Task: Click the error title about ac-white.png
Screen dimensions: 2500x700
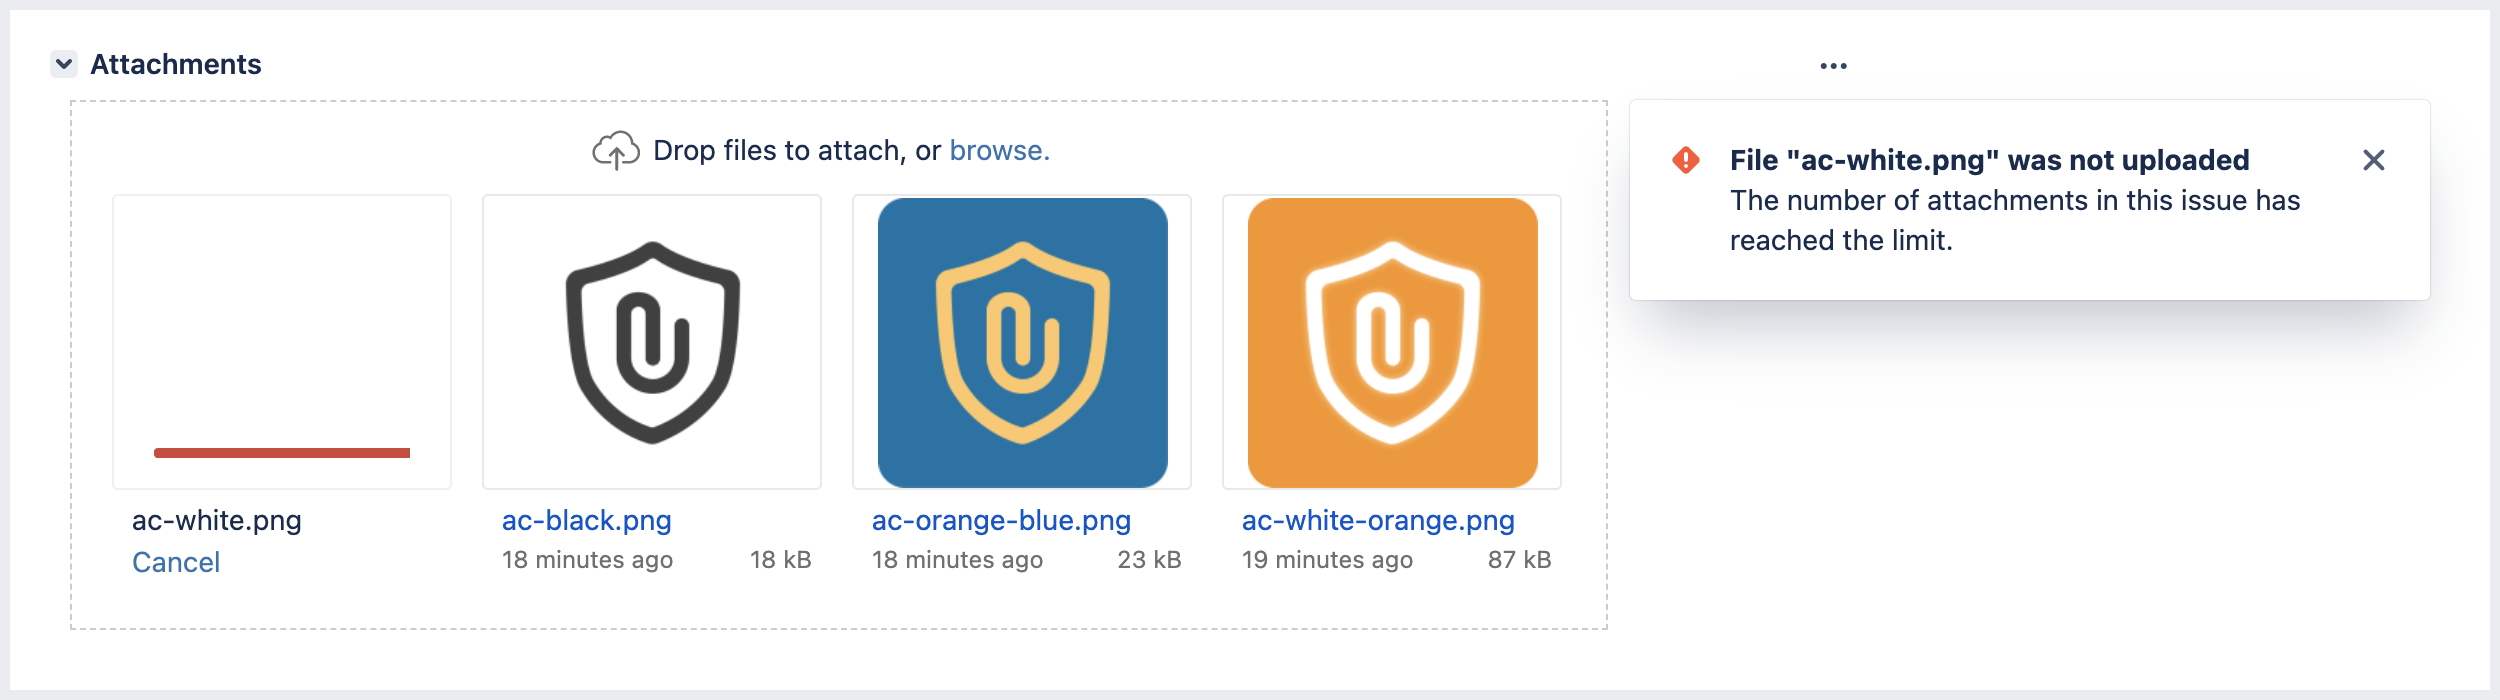Action: pyautogui.click(x=1989, y=160)
